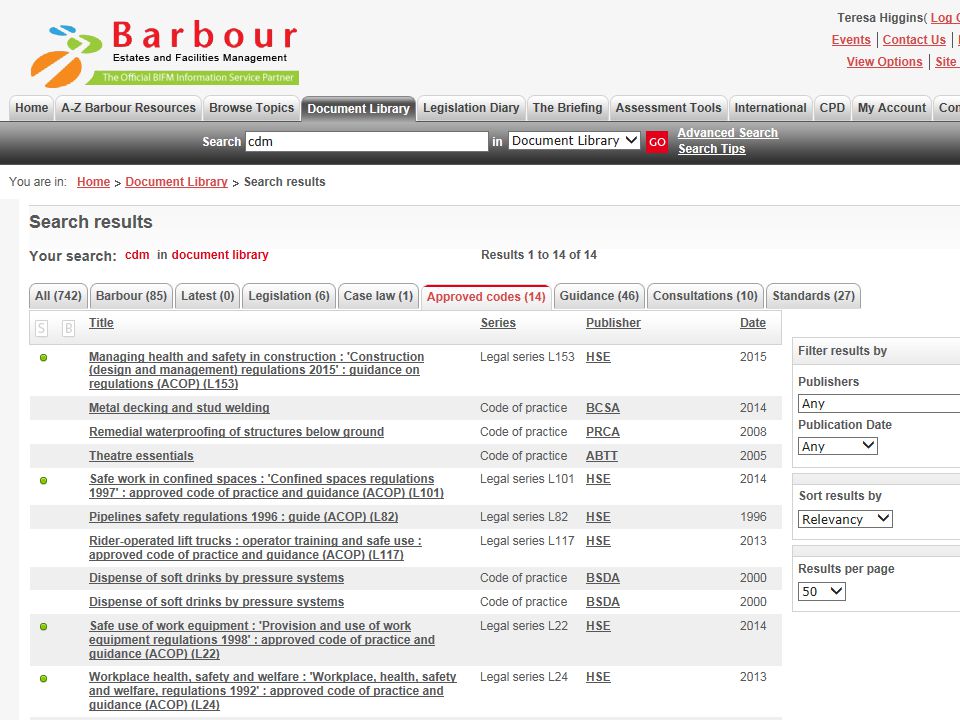The width and height of the screenshot is (960, 720).
Task: Open the International tab
Action: click(x=770, y=108)
